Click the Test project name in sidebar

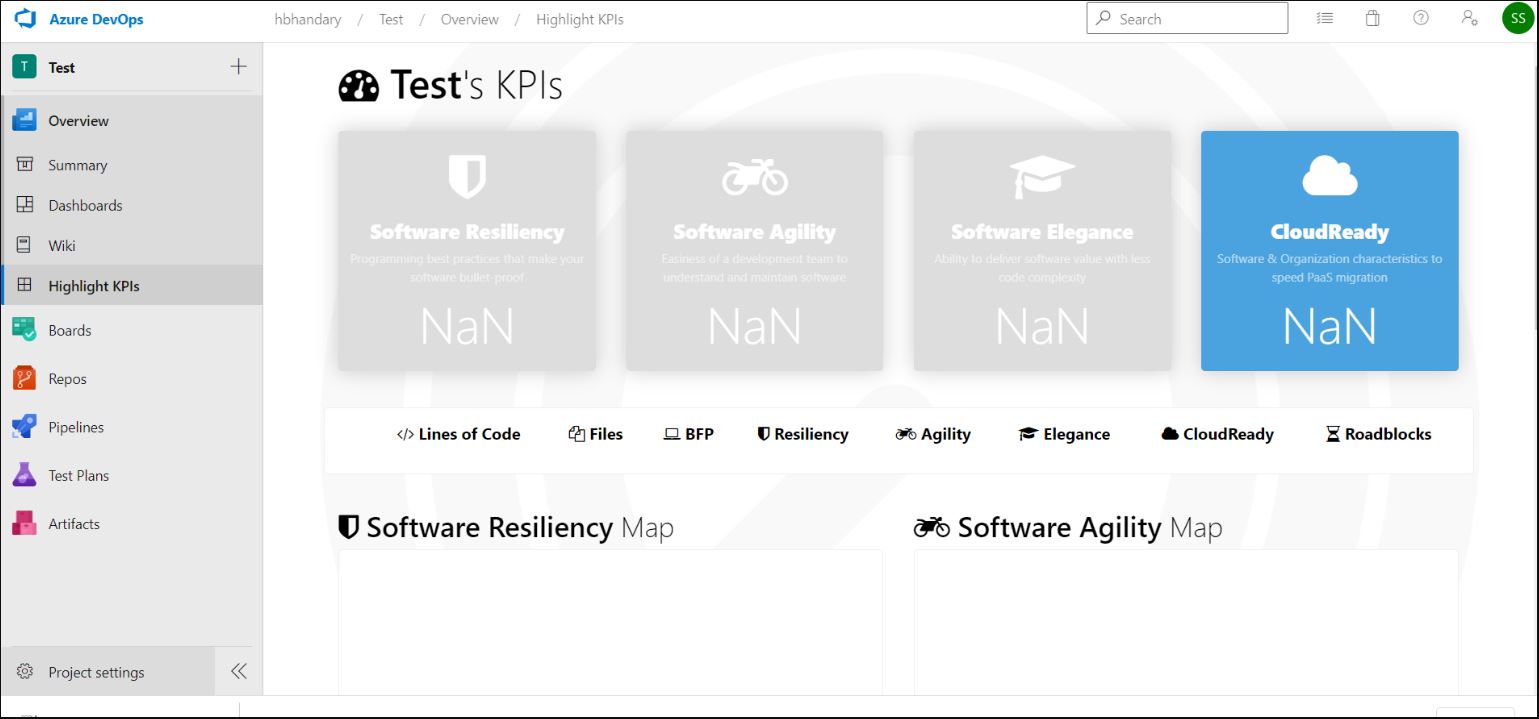(62, 67)
